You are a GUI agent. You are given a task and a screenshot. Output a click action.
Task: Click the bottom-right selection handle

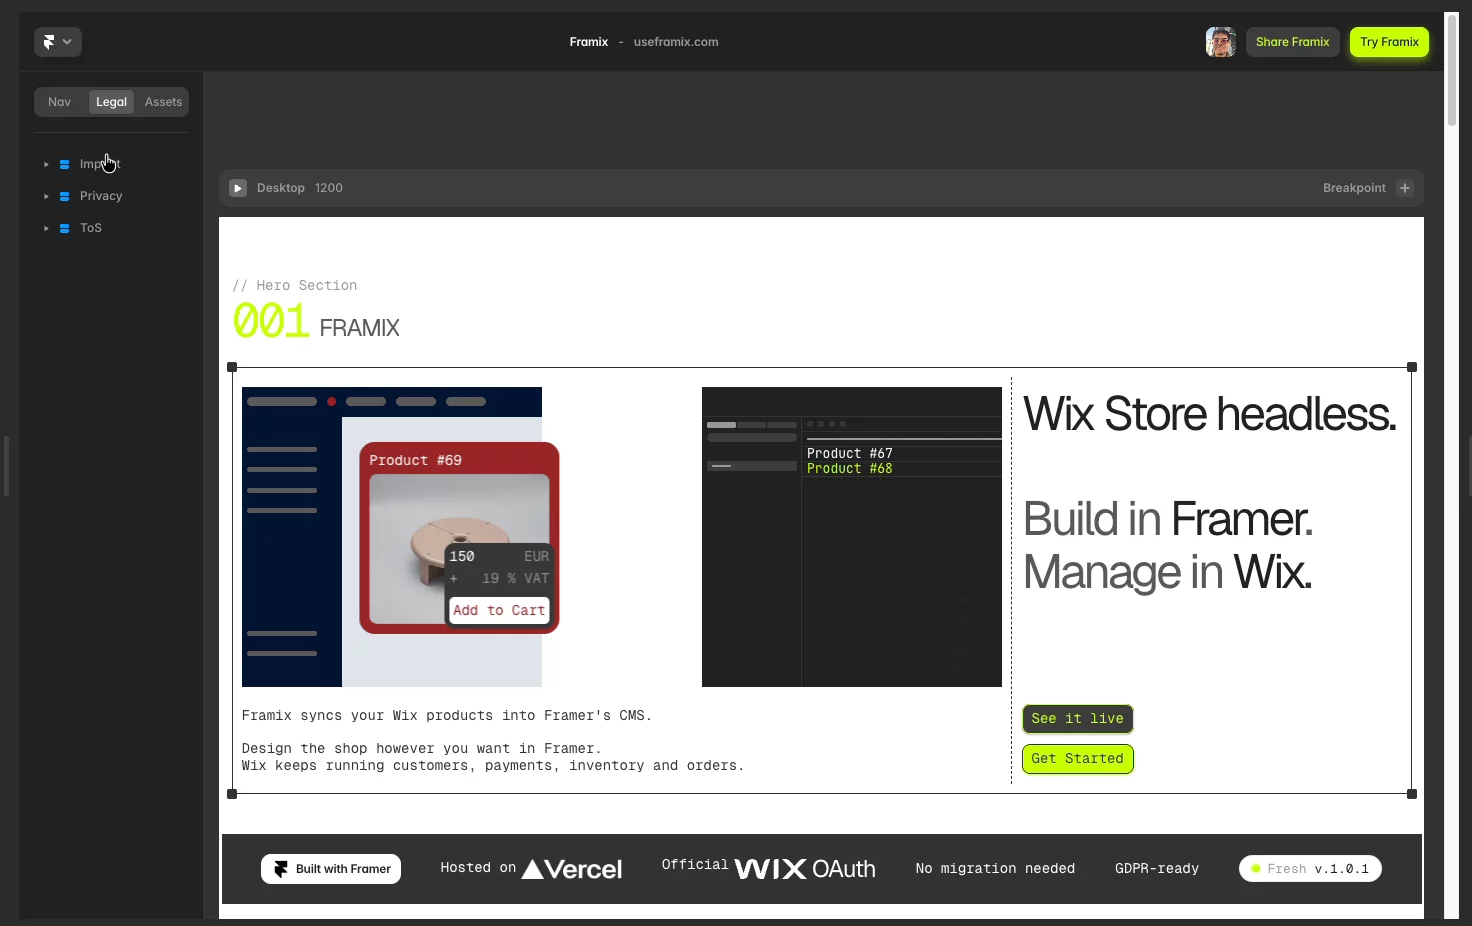click(1412, 794)
